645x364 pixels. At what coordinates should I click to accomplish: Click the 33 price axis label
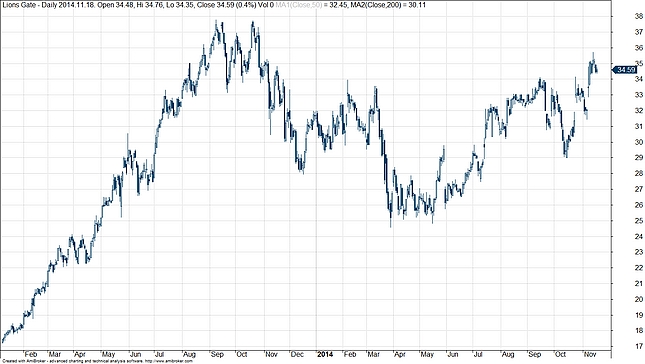coord(639,95)
